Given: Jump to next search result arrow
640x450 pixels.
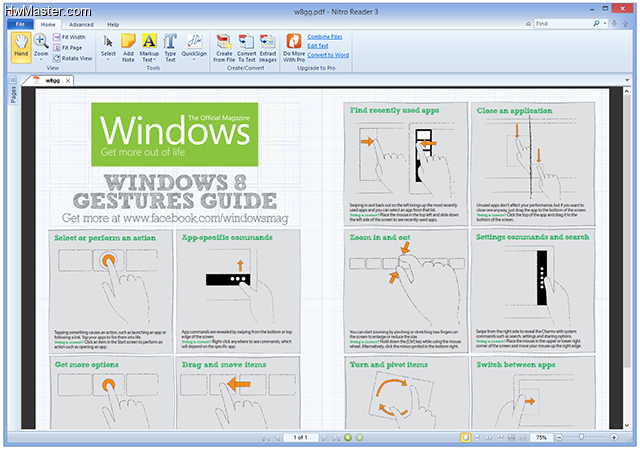Looking at the screenshot, I should pos(614,24).
